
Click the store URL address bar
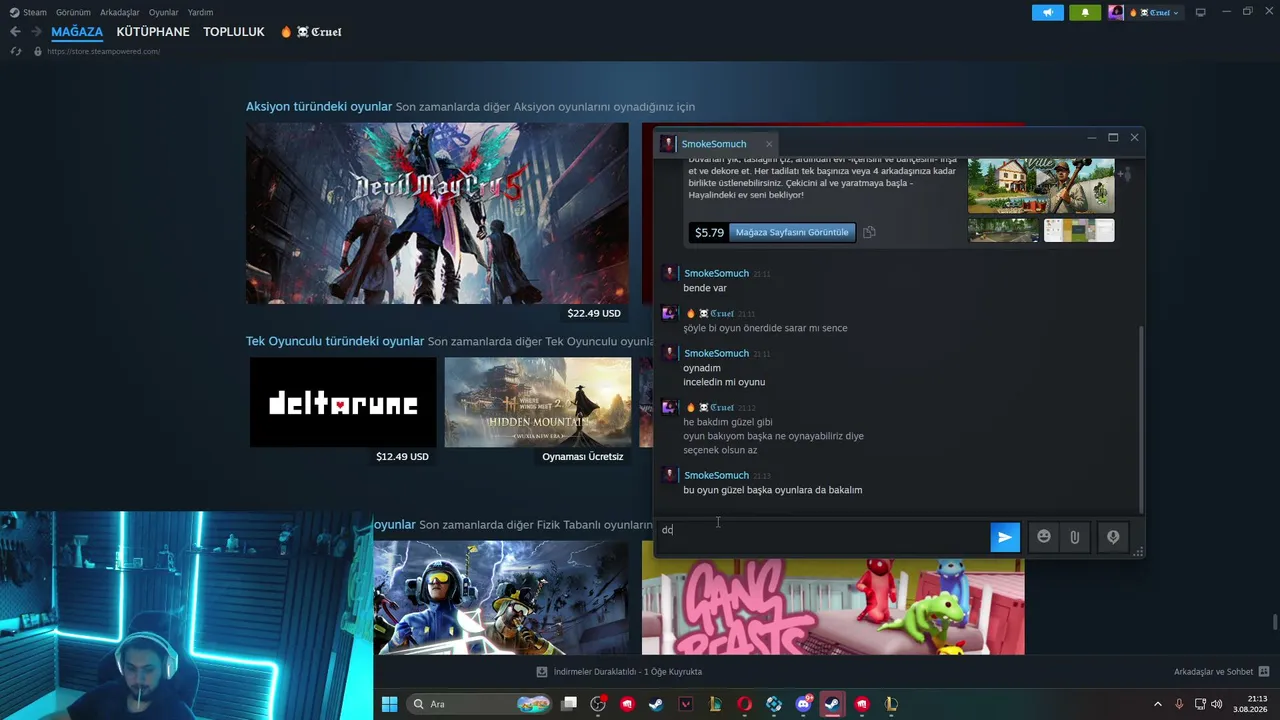coord(103,51)
